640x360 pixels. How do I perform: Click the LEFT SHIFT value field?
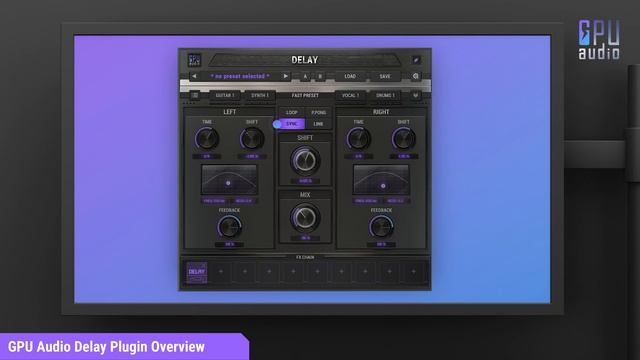pos(252,156)
